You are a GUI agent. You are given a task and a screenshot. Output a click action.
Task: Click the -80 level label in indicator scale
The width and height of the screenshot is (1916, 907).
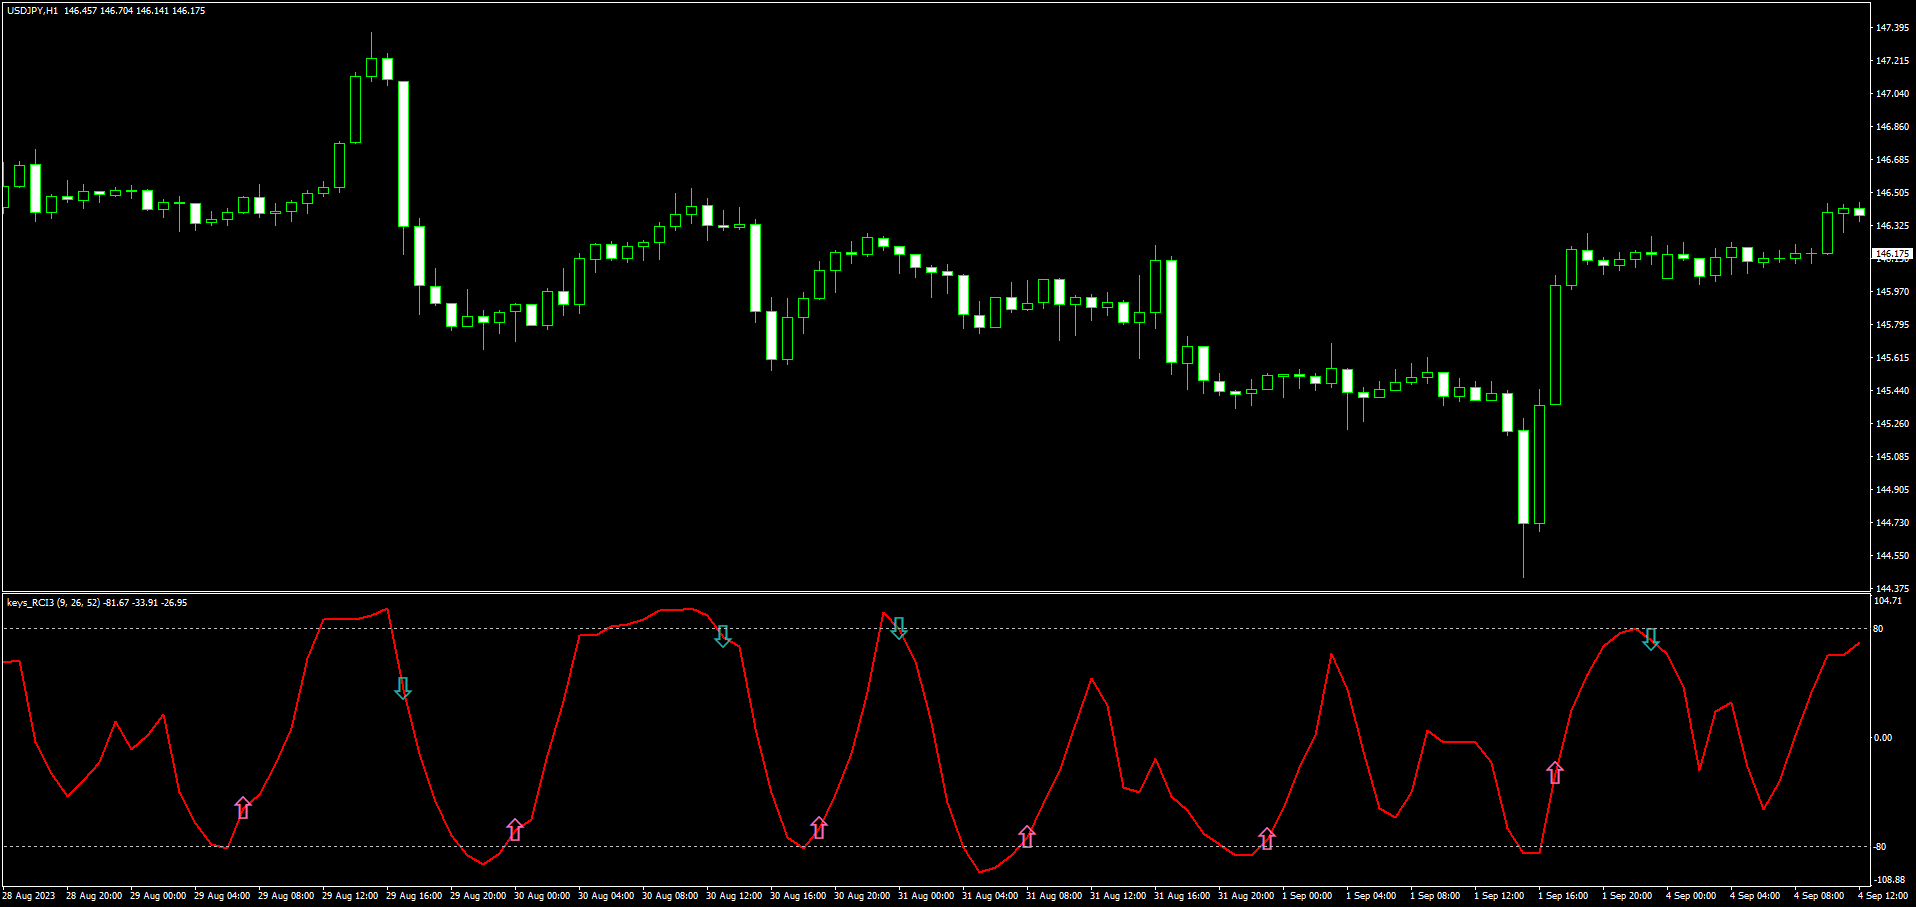[x=1880, y=847]
